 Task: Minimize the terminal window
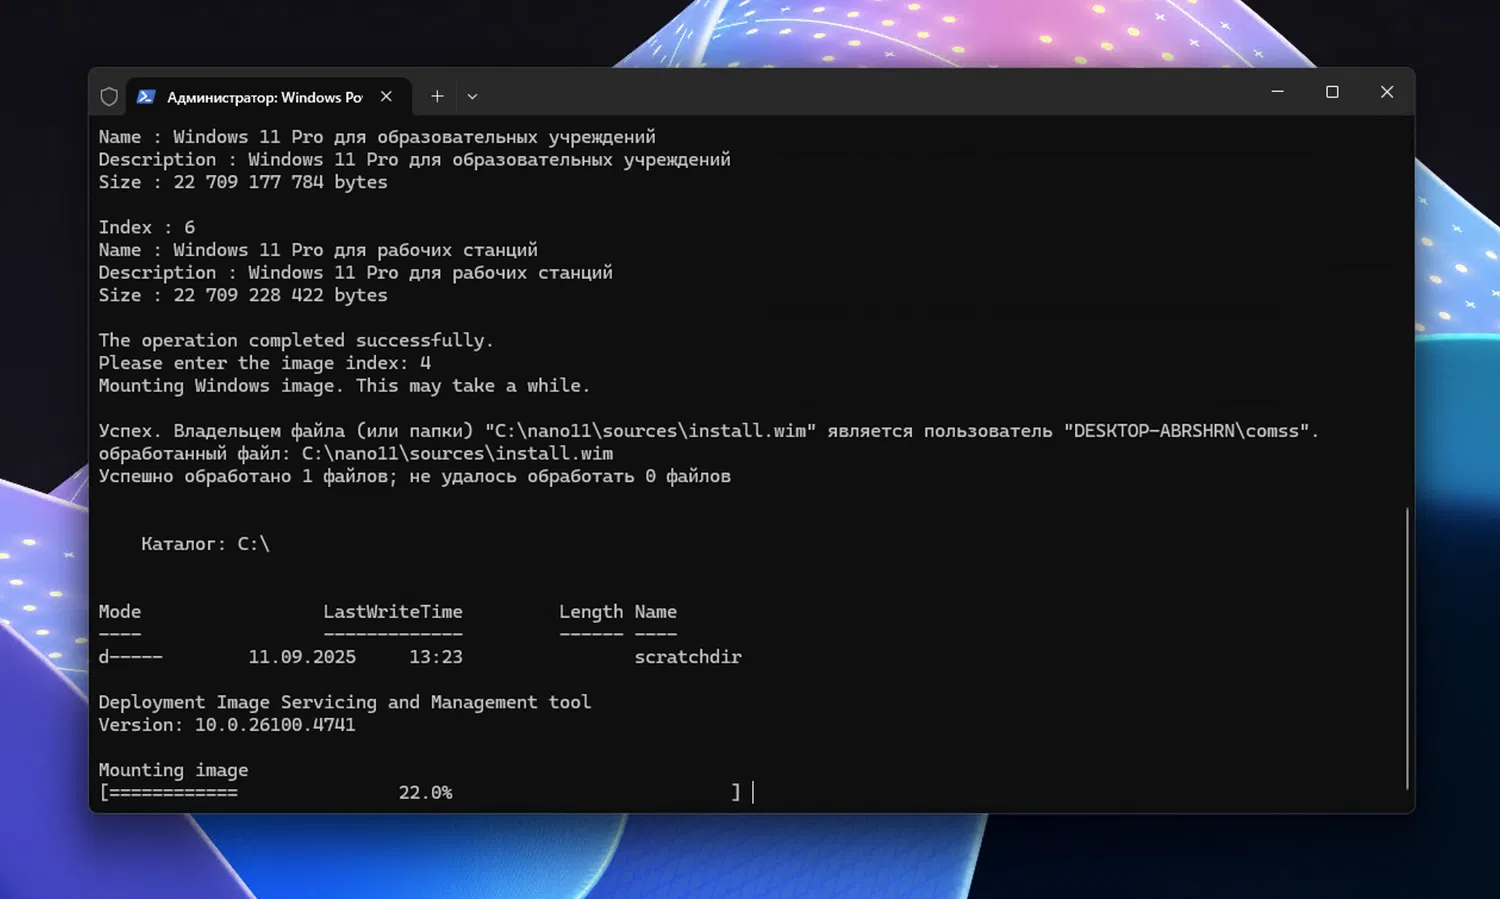tap(1277, 92)
